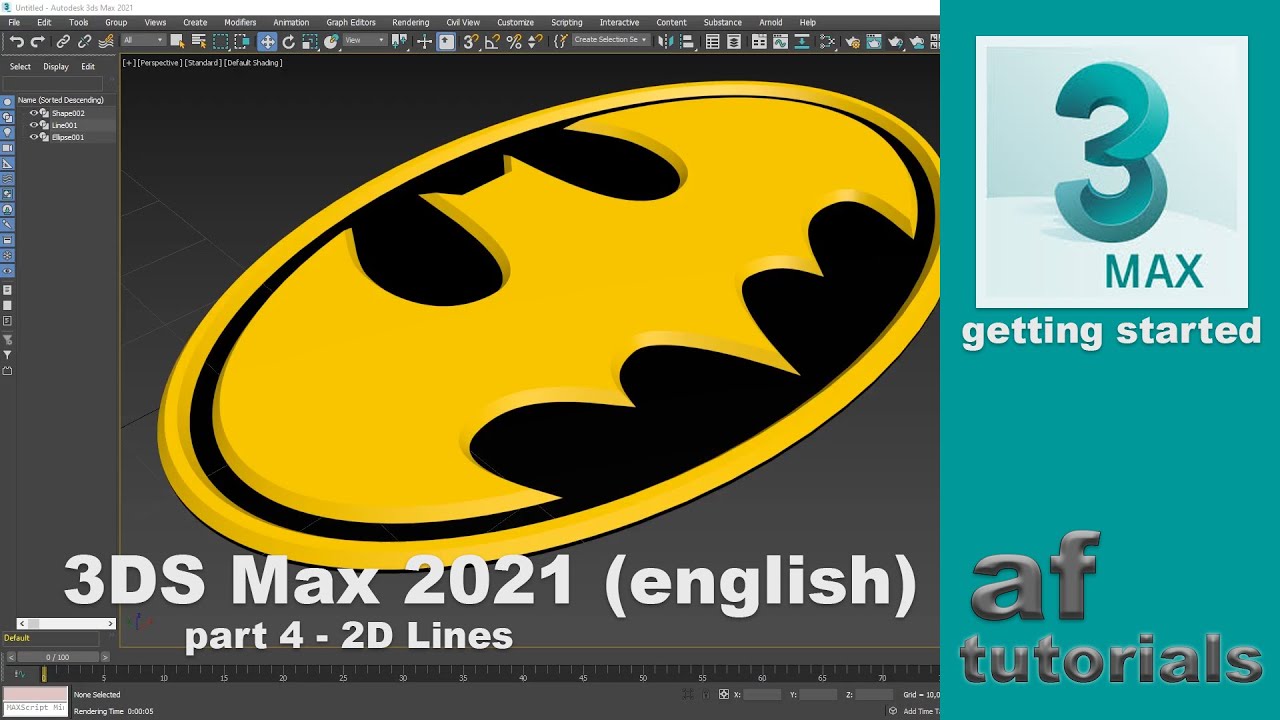Open the Standard viewport label menu

coord(202,63)
